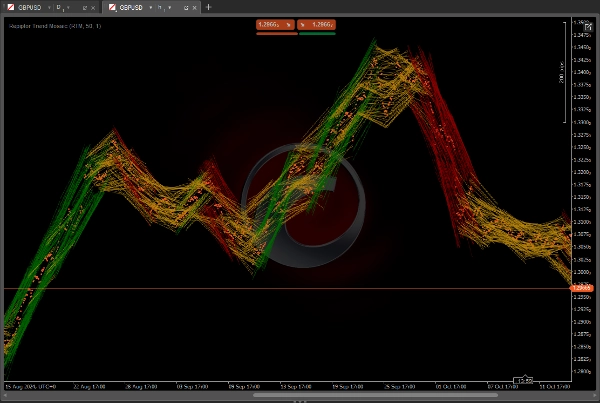The width and height of the screenshot is (600, 403).
Task: Click the red Sell quick-trade button
Action: click(x=275, y=24)
